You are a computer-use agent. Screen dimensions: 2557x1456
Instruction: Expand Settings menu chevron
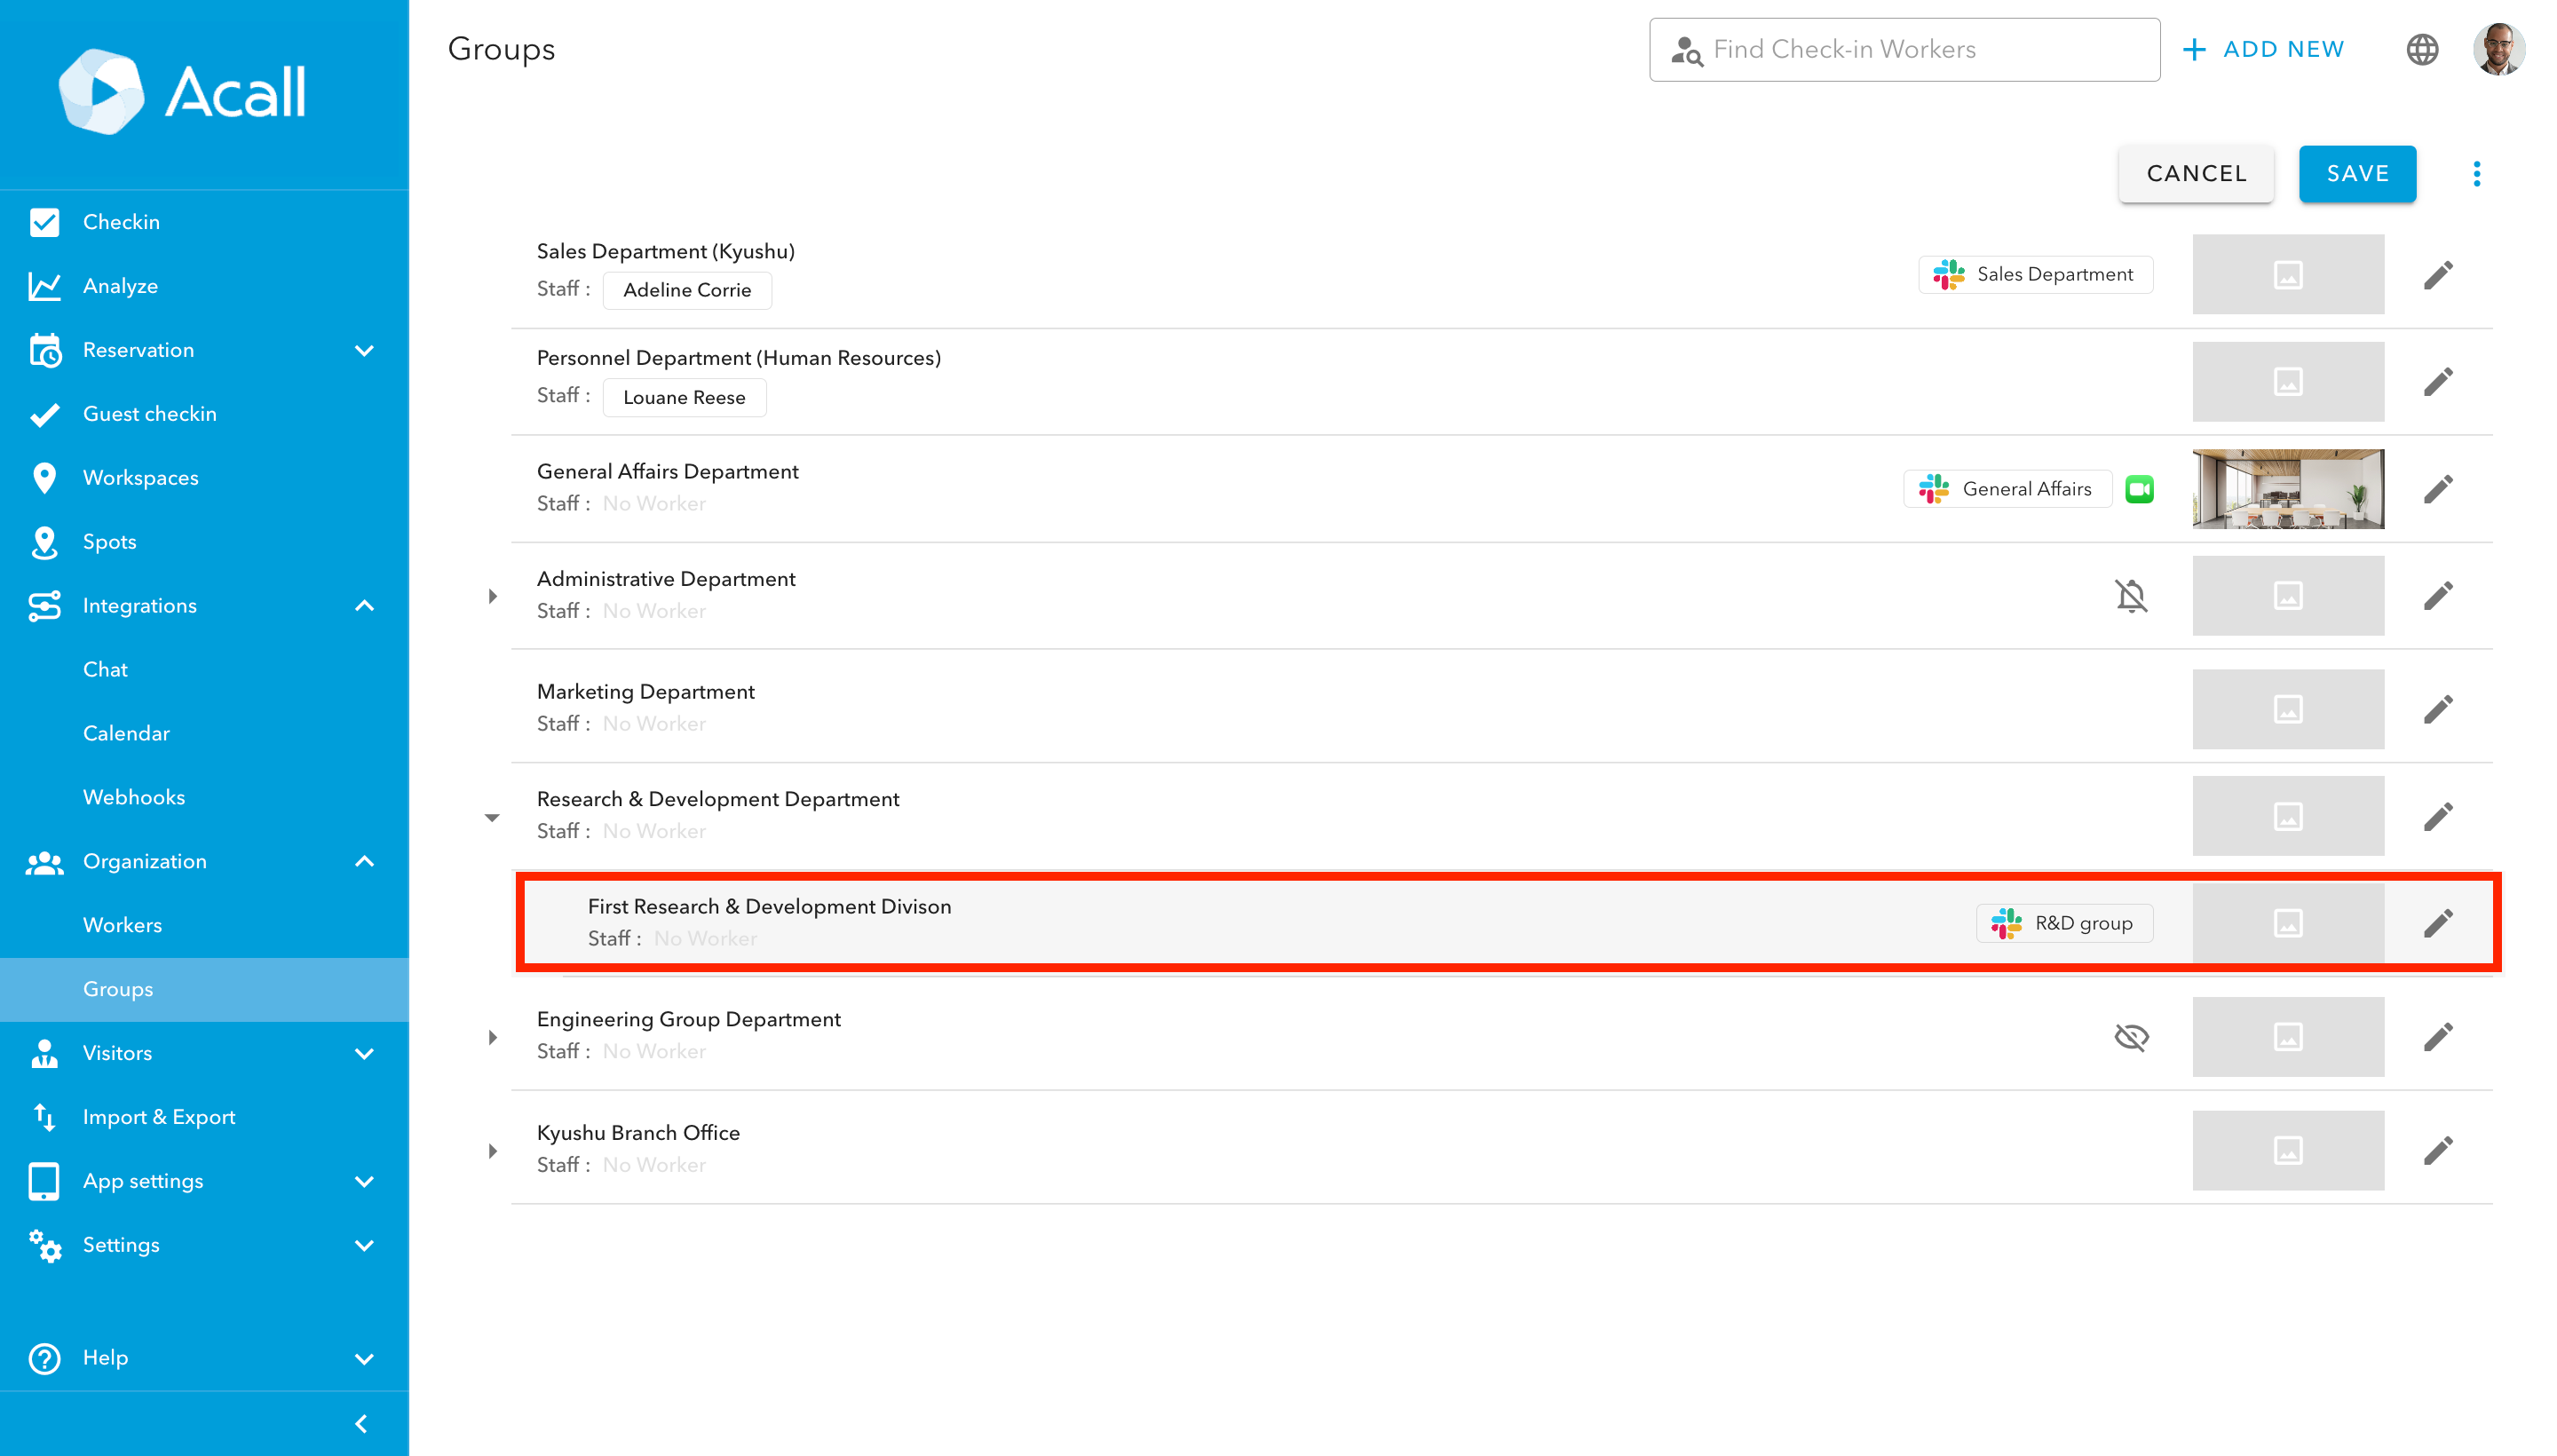click(364, 1245)
